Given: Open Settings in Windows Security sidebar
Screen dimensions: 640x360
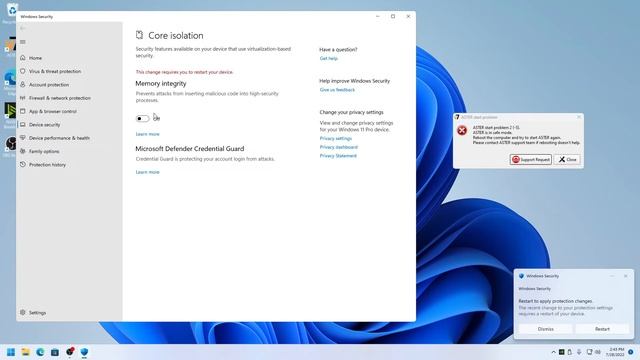Looking at the screenshot, I should coord(37,313).
